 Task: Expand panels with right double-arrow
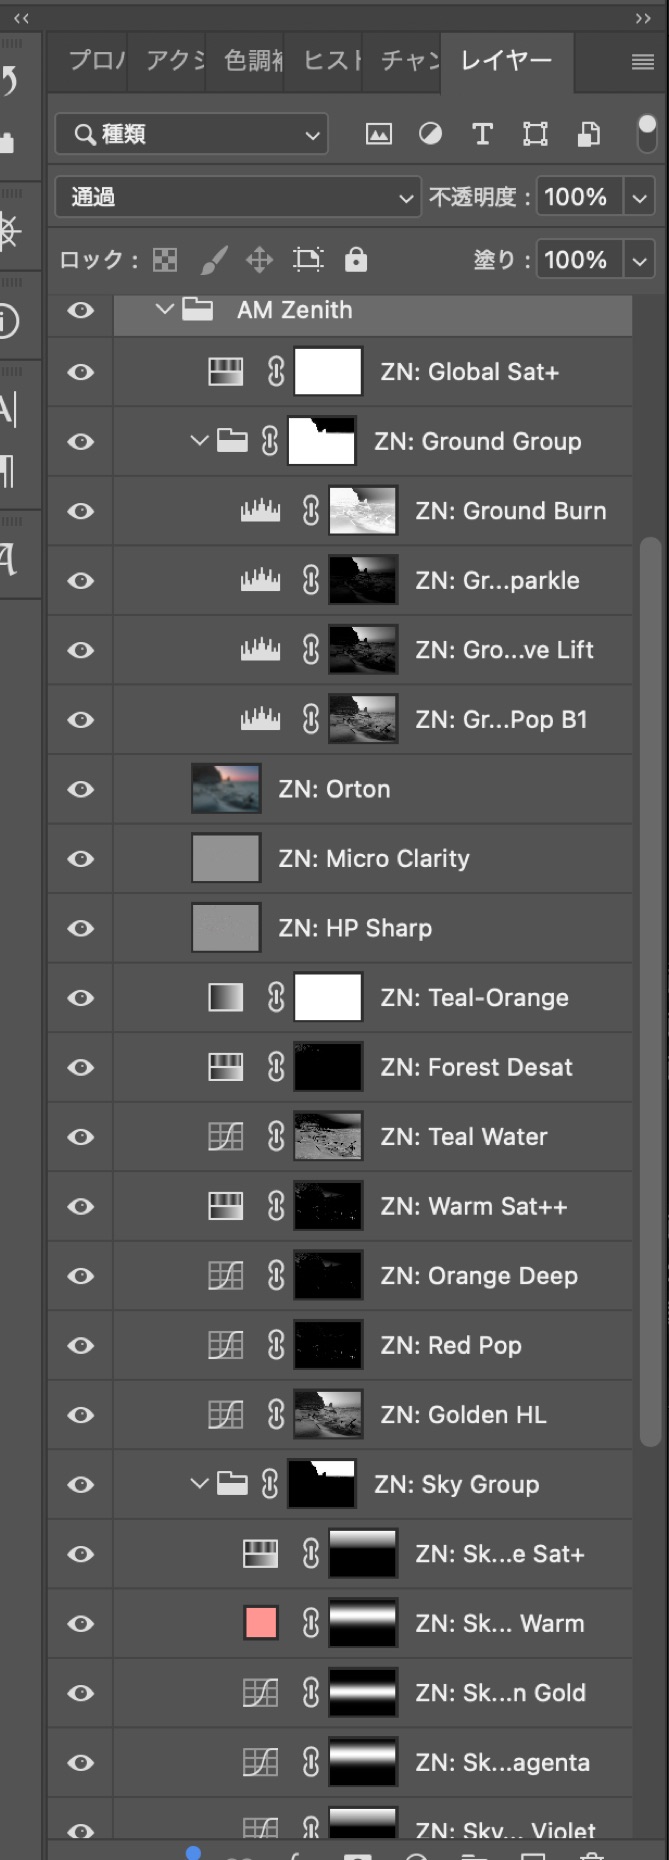pos(643,17)
